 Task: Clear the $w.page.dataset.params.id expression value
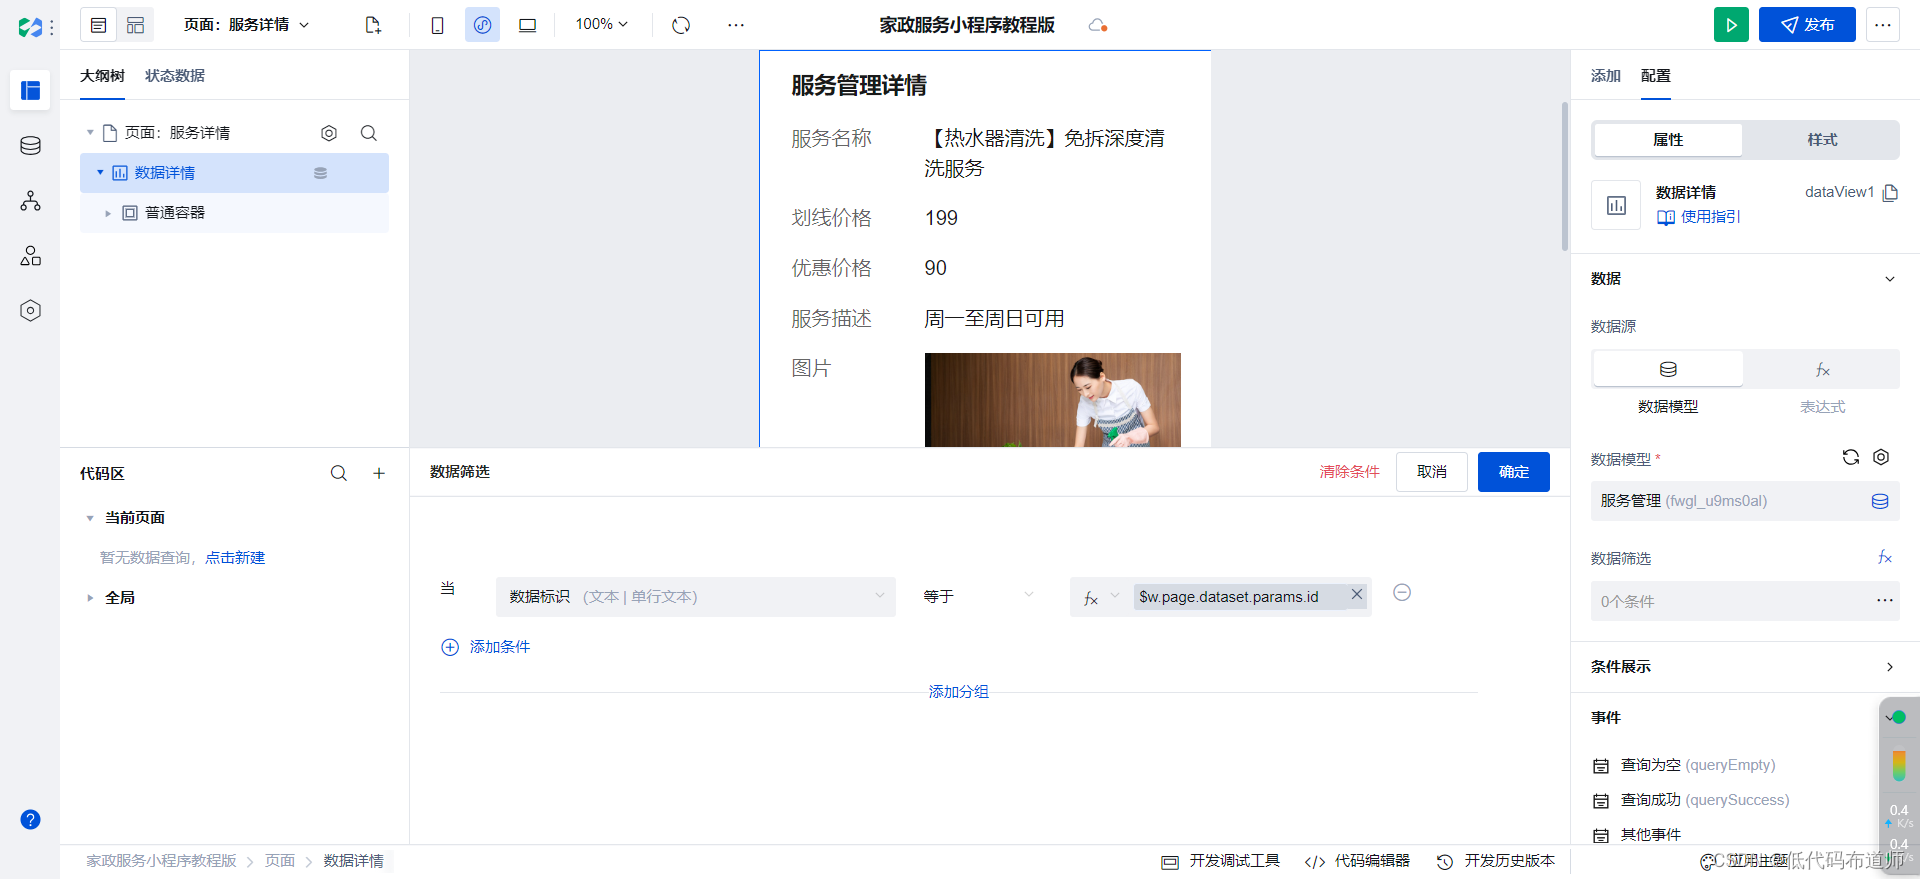(x=1357, y=594)
